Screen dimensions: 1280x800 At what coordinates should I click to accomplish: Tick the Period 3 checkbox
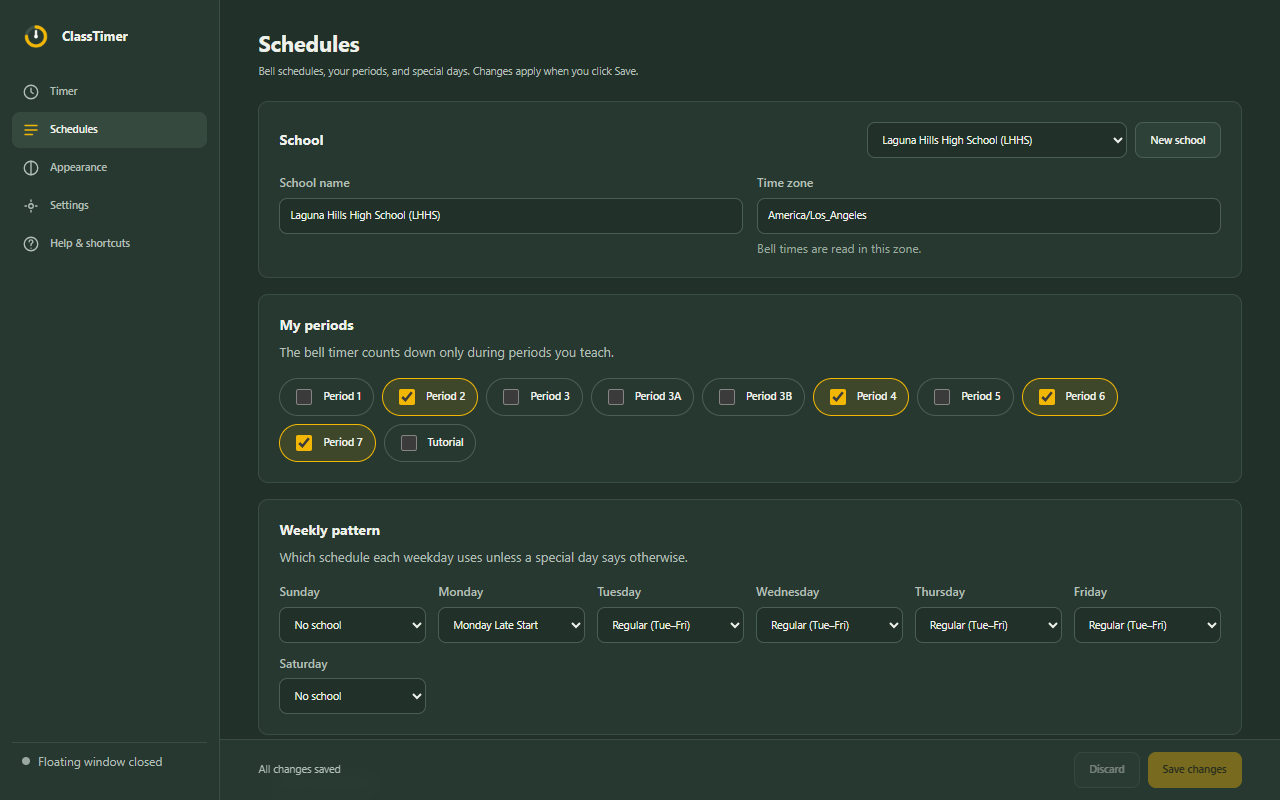click(511, 397)
